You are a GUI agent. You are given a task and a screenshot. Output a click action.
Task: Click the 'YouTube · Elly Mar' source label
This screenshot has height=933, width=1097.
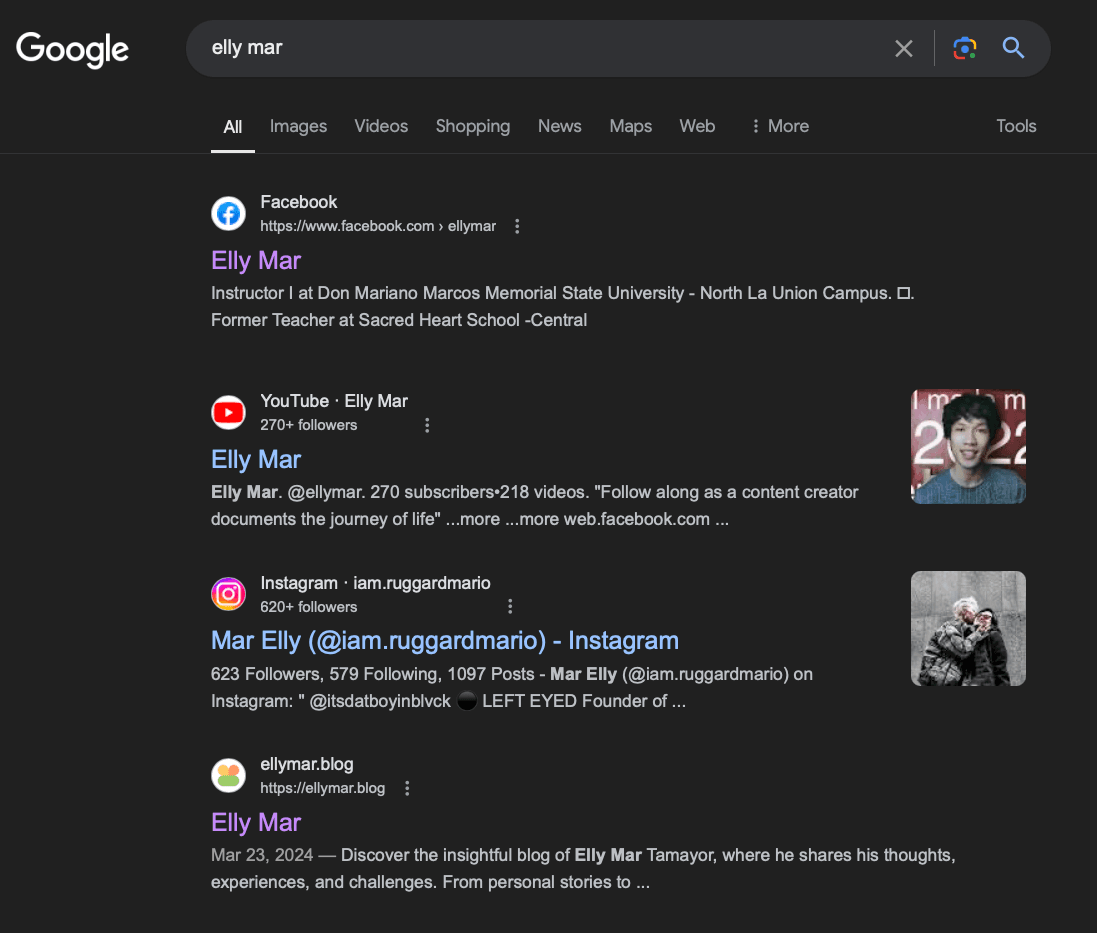coord(334,401)
